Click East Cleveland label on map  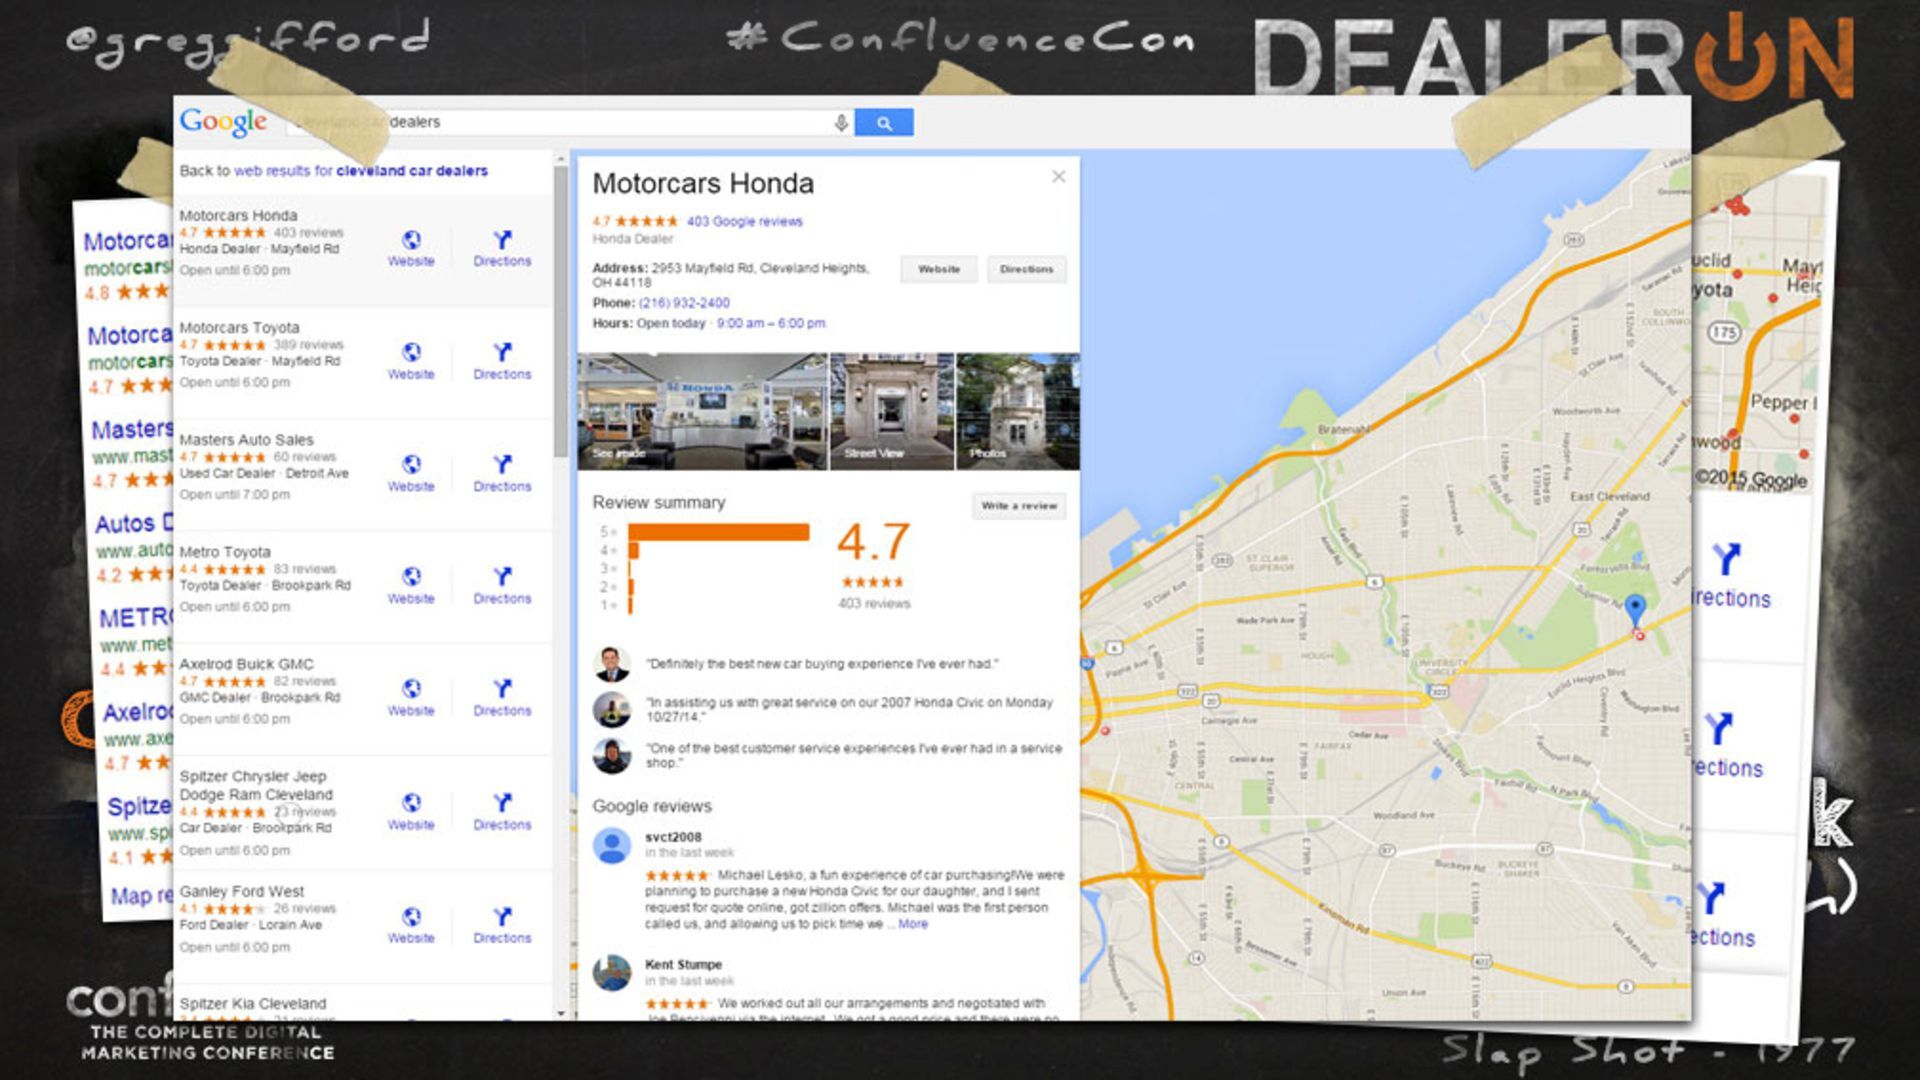[1610, 496]
